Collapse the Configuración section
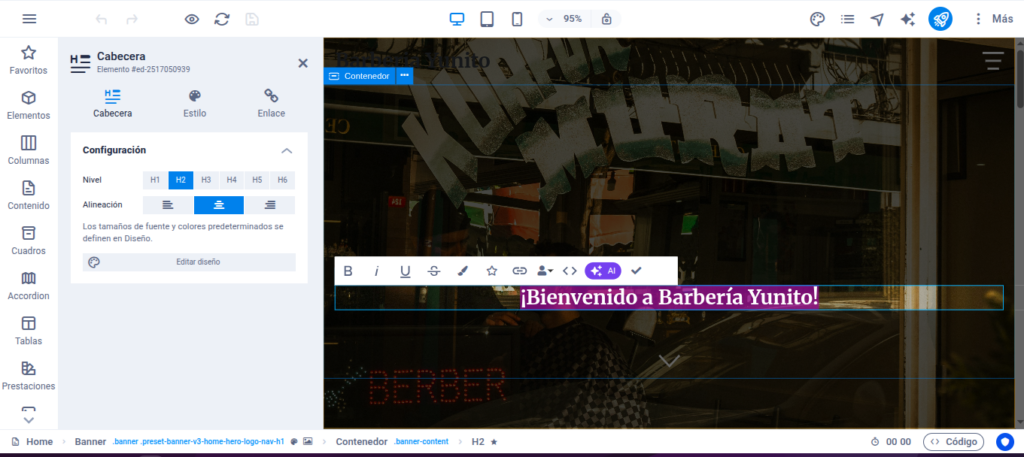The height and width of the screenshot is (457, 1024). [287, 150]
